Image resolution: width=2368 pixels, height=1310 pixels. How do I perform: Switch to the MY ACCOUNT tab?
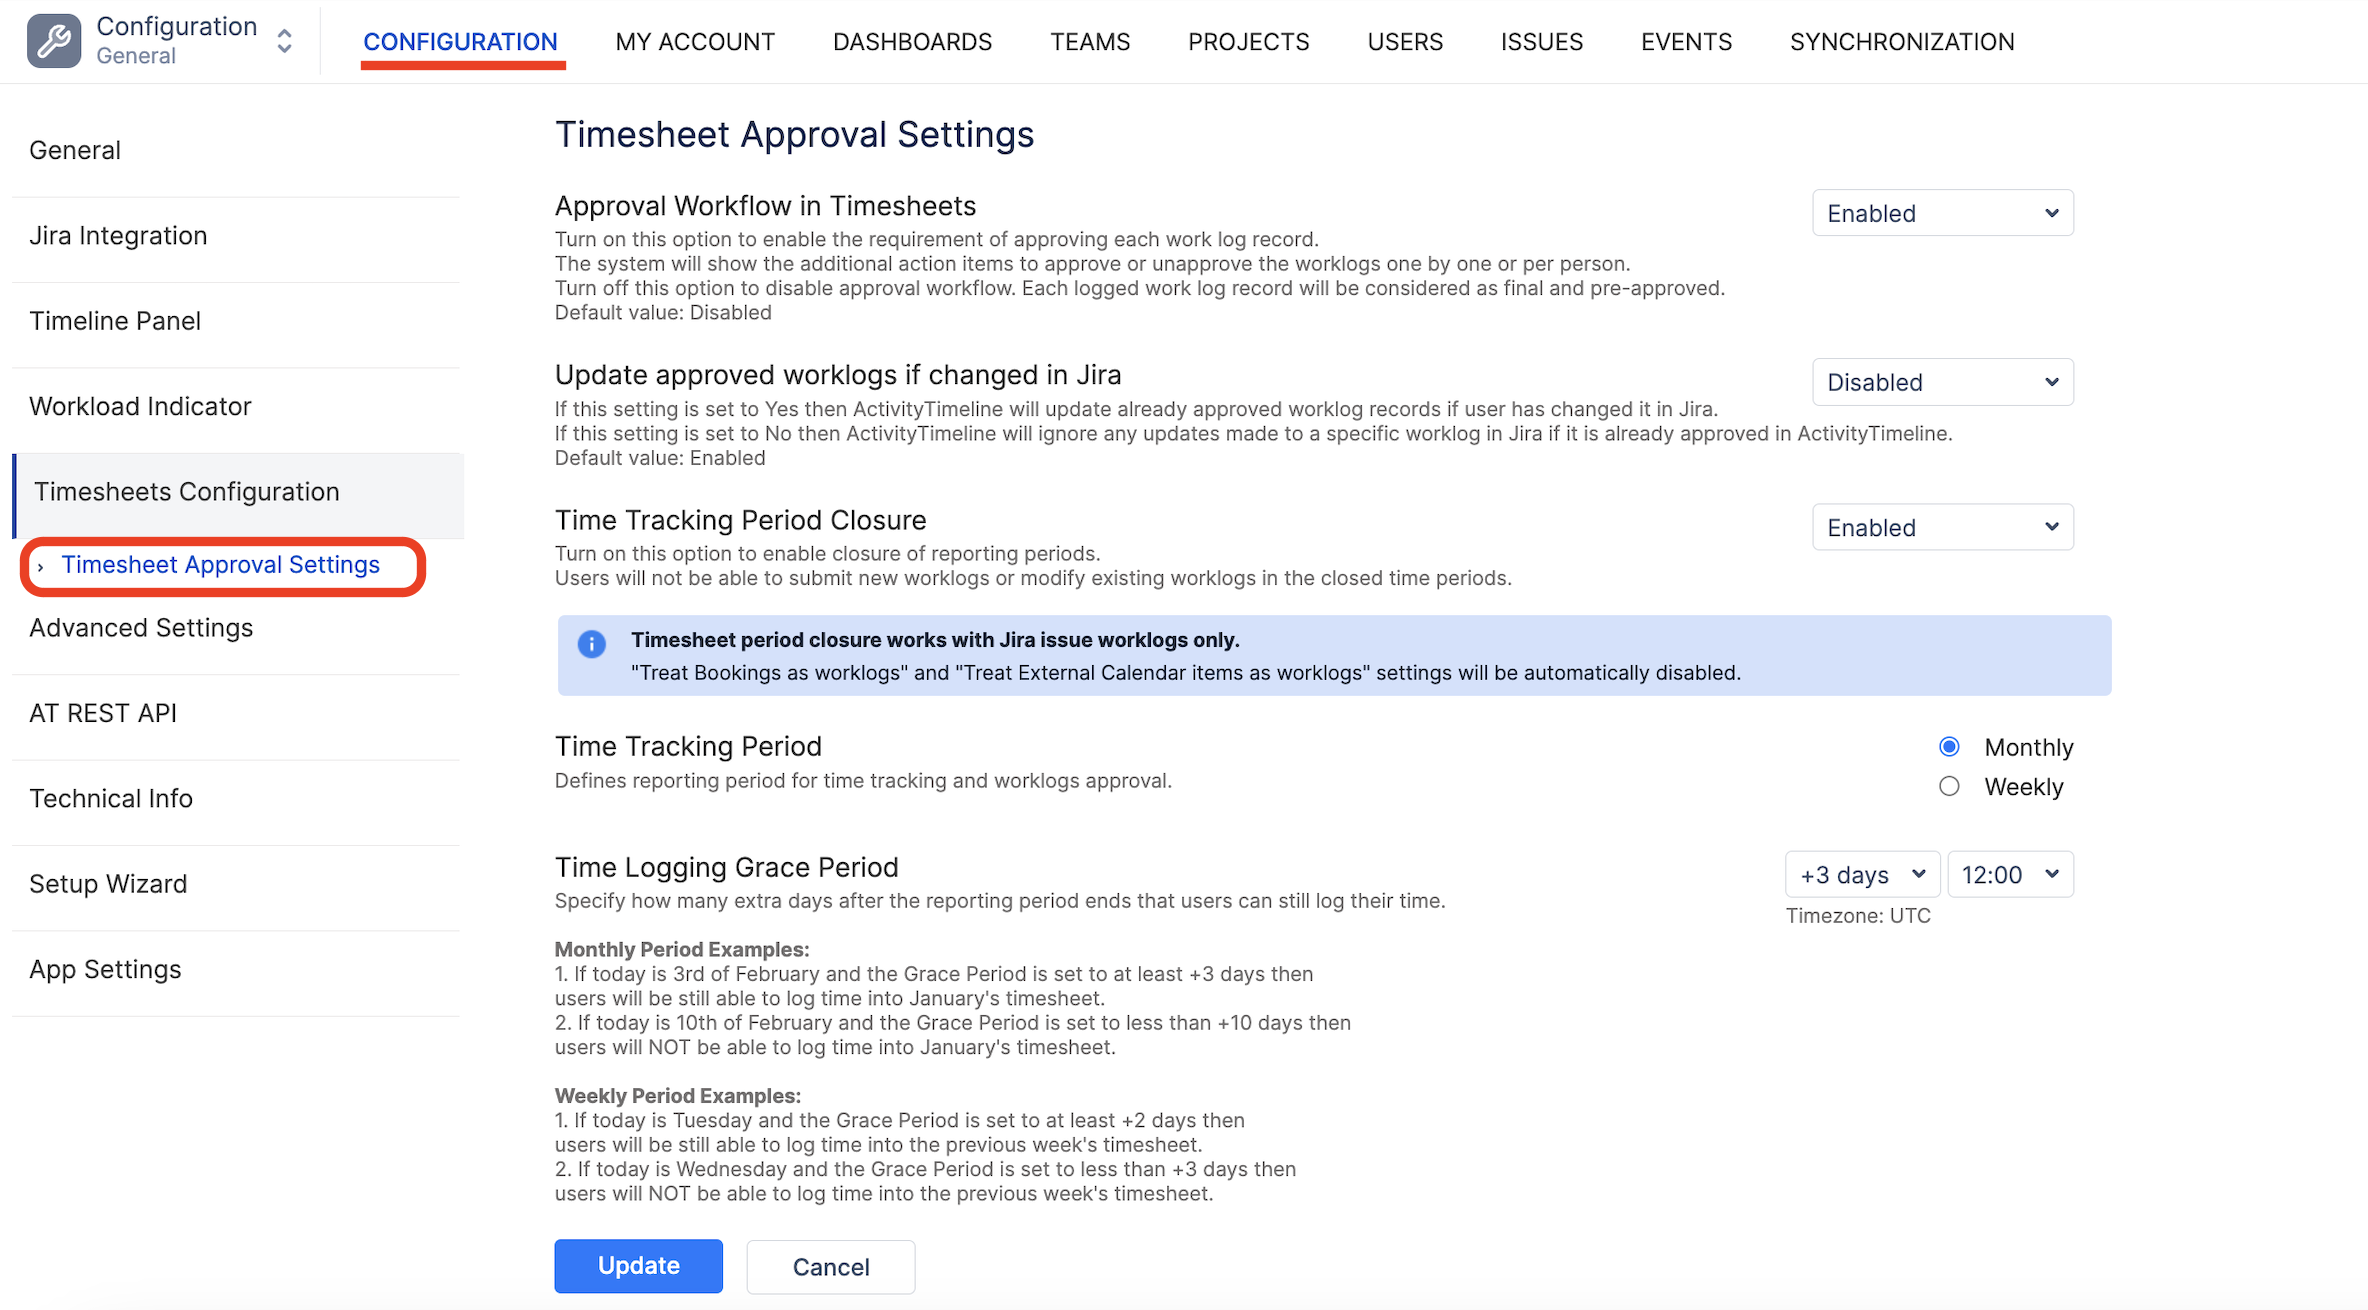click(x=695, y=41)
